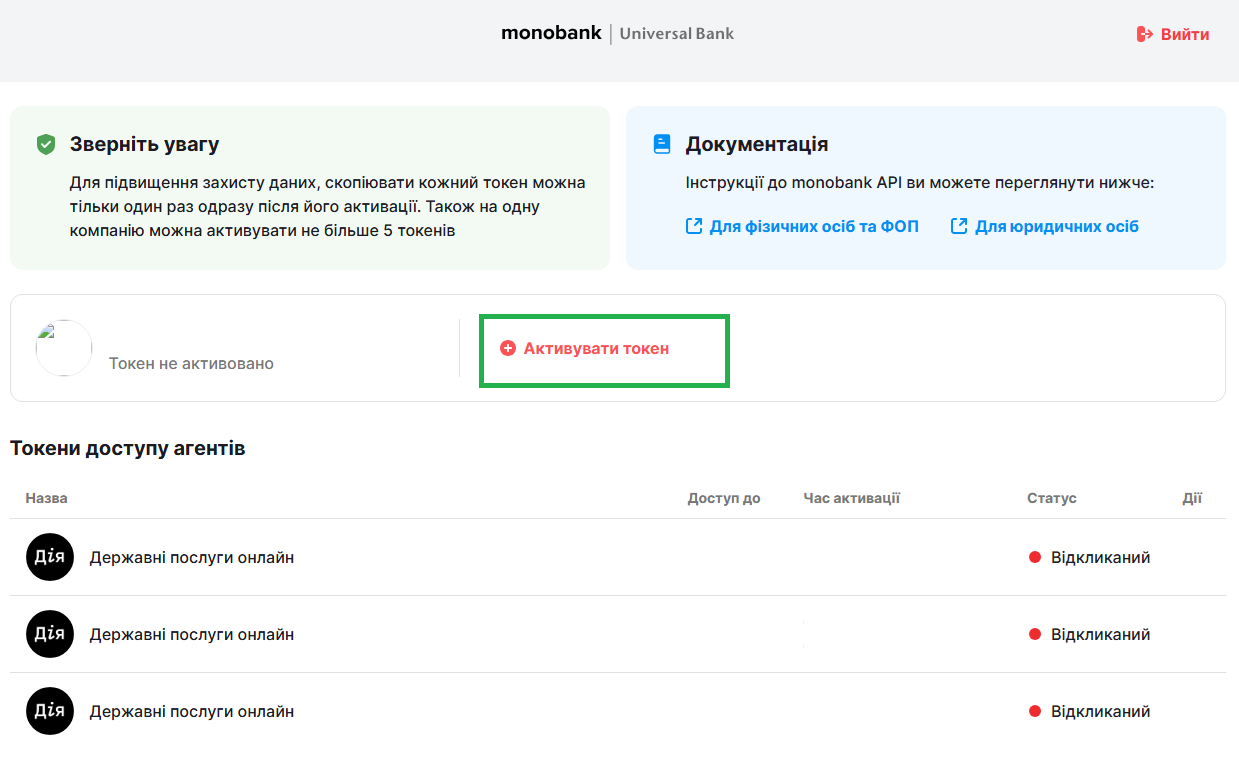Click the monobank logo in the header
The image size is (1239, 770).
(x=551, y=32)
